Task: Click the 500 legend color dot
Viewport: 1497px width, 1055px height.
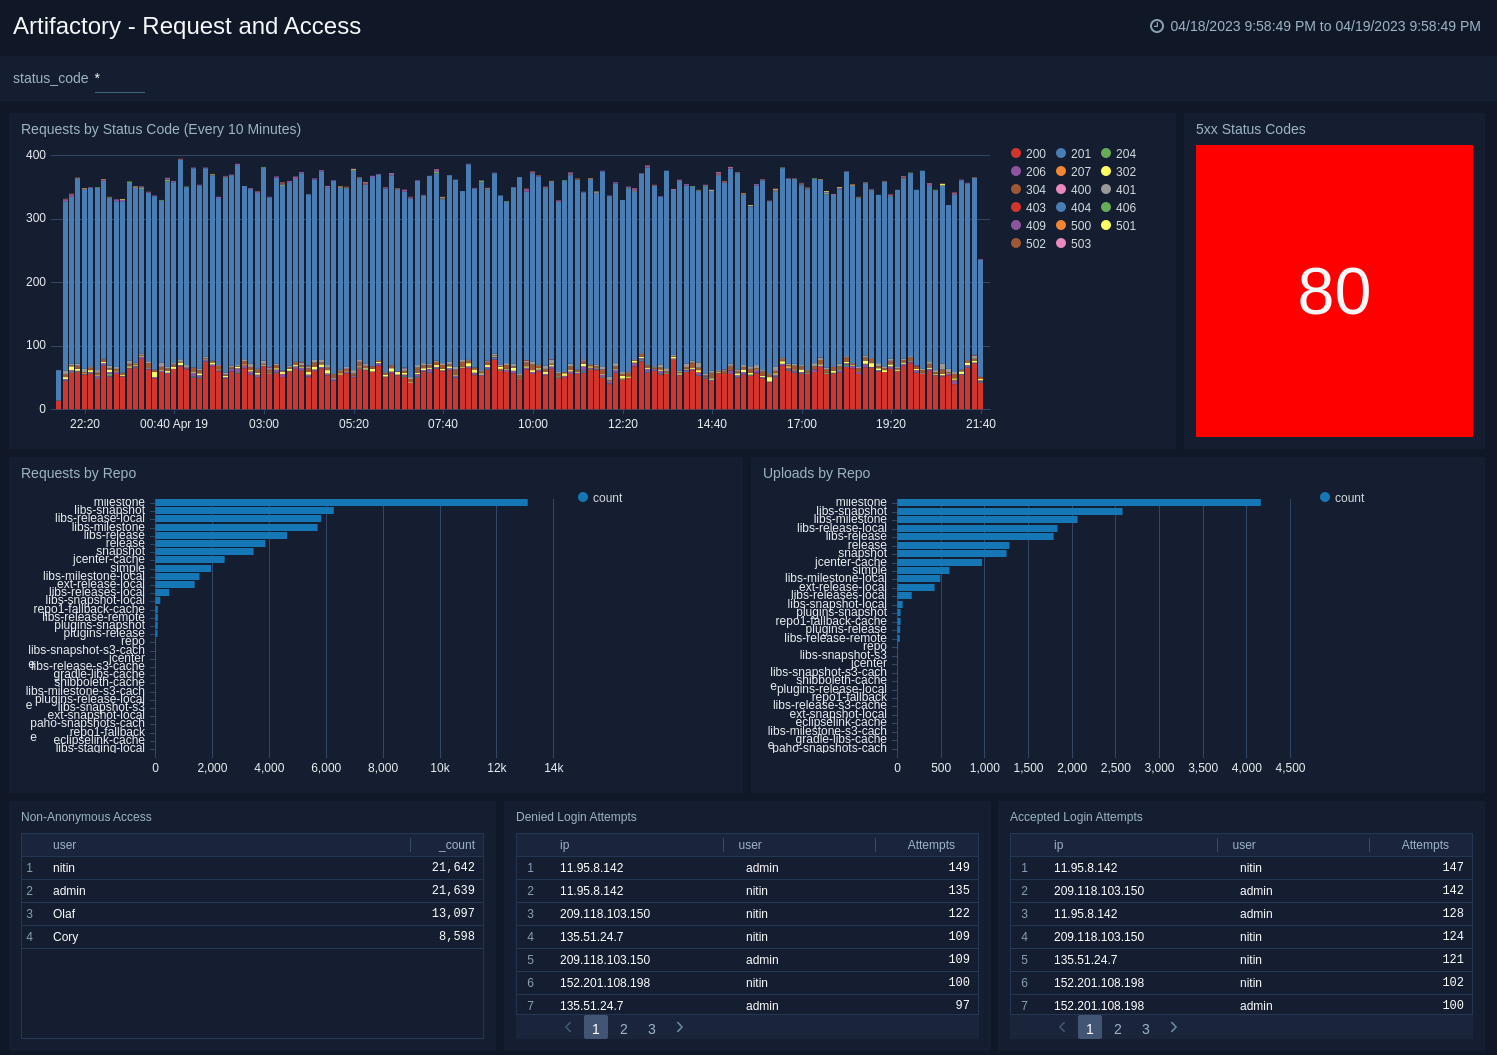Action: tap(1061, 226)
